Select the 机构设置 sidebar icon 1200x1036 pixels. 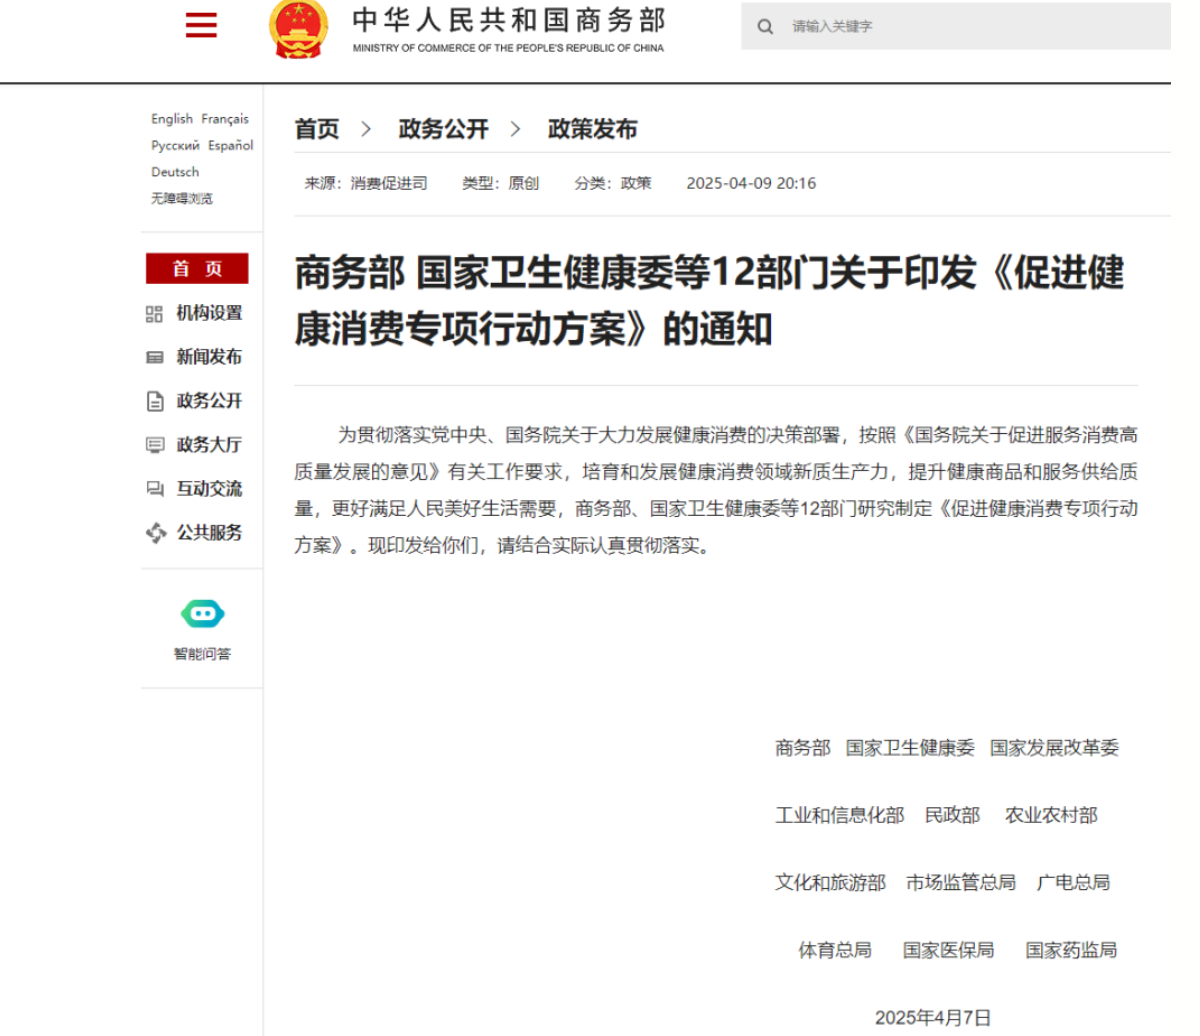point(156,313)
